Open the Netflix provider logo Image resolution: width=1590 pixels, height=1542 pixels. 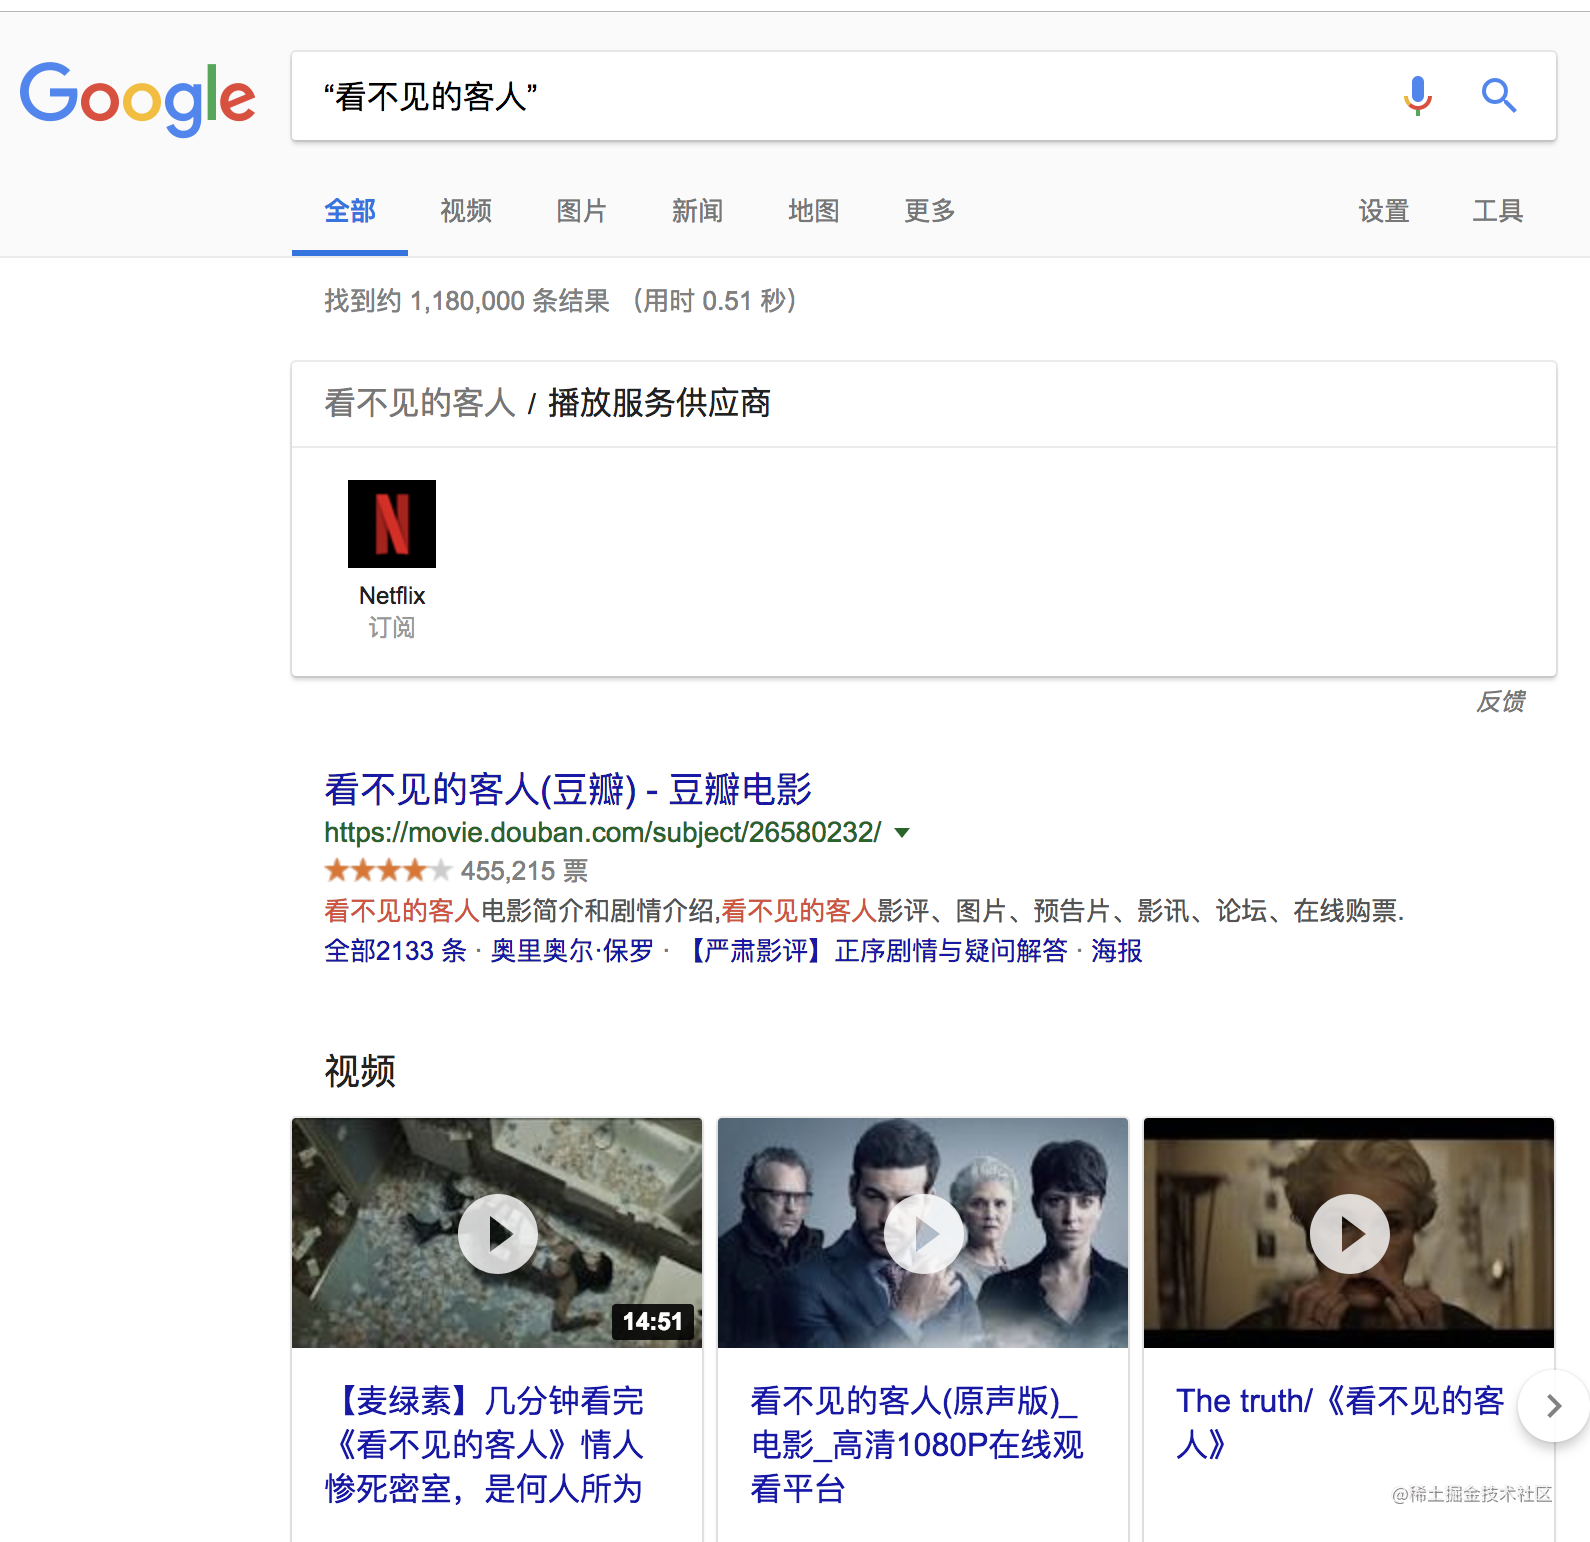(x=392, y=524)
